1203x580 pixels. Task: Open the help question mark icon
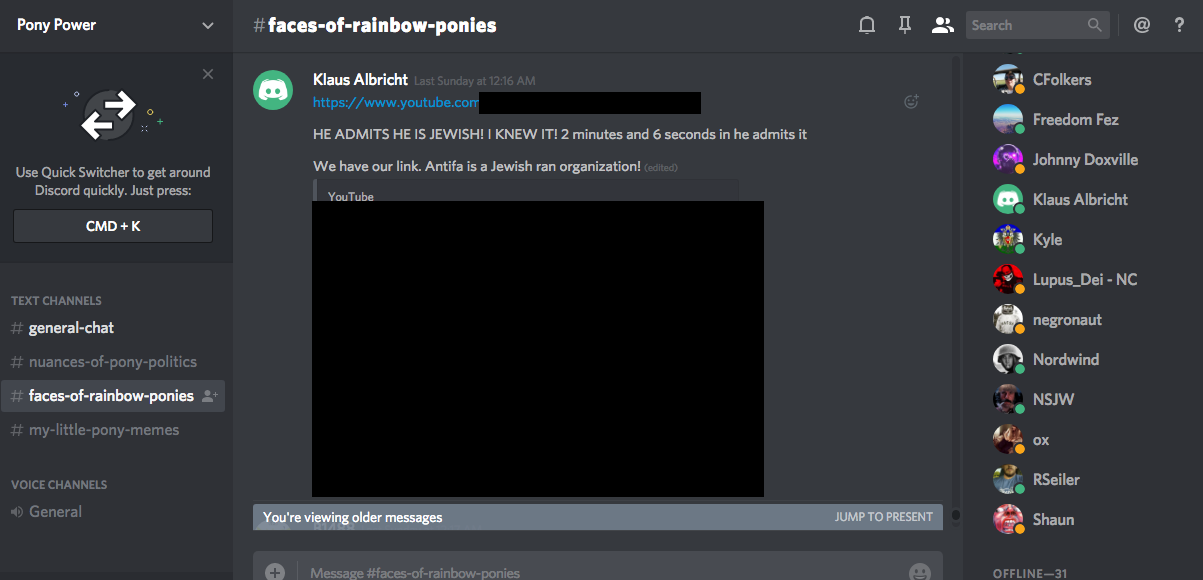1179,26
